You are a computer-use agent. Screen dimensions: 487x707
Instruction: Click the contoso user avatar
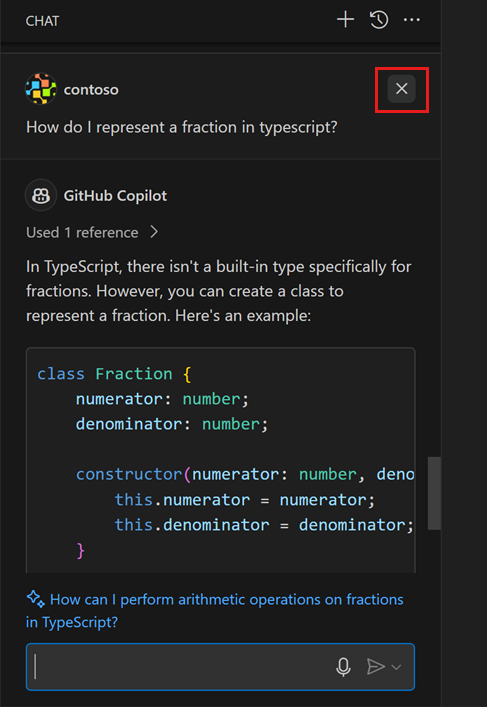(x=41, y=89)
